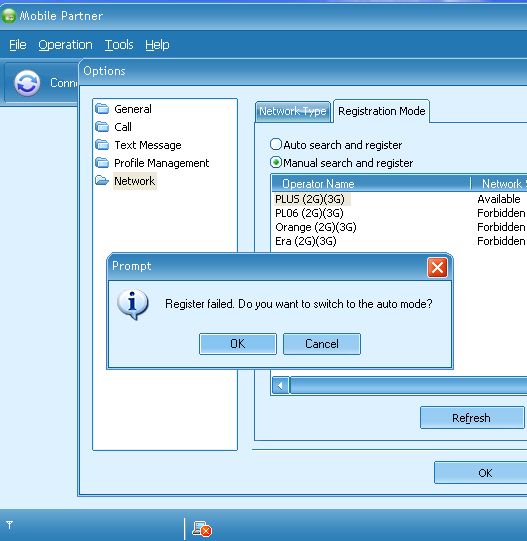Viewport: 527px width, 541px height.
Task: Click the Text Message folder icon
Action: 102,145
